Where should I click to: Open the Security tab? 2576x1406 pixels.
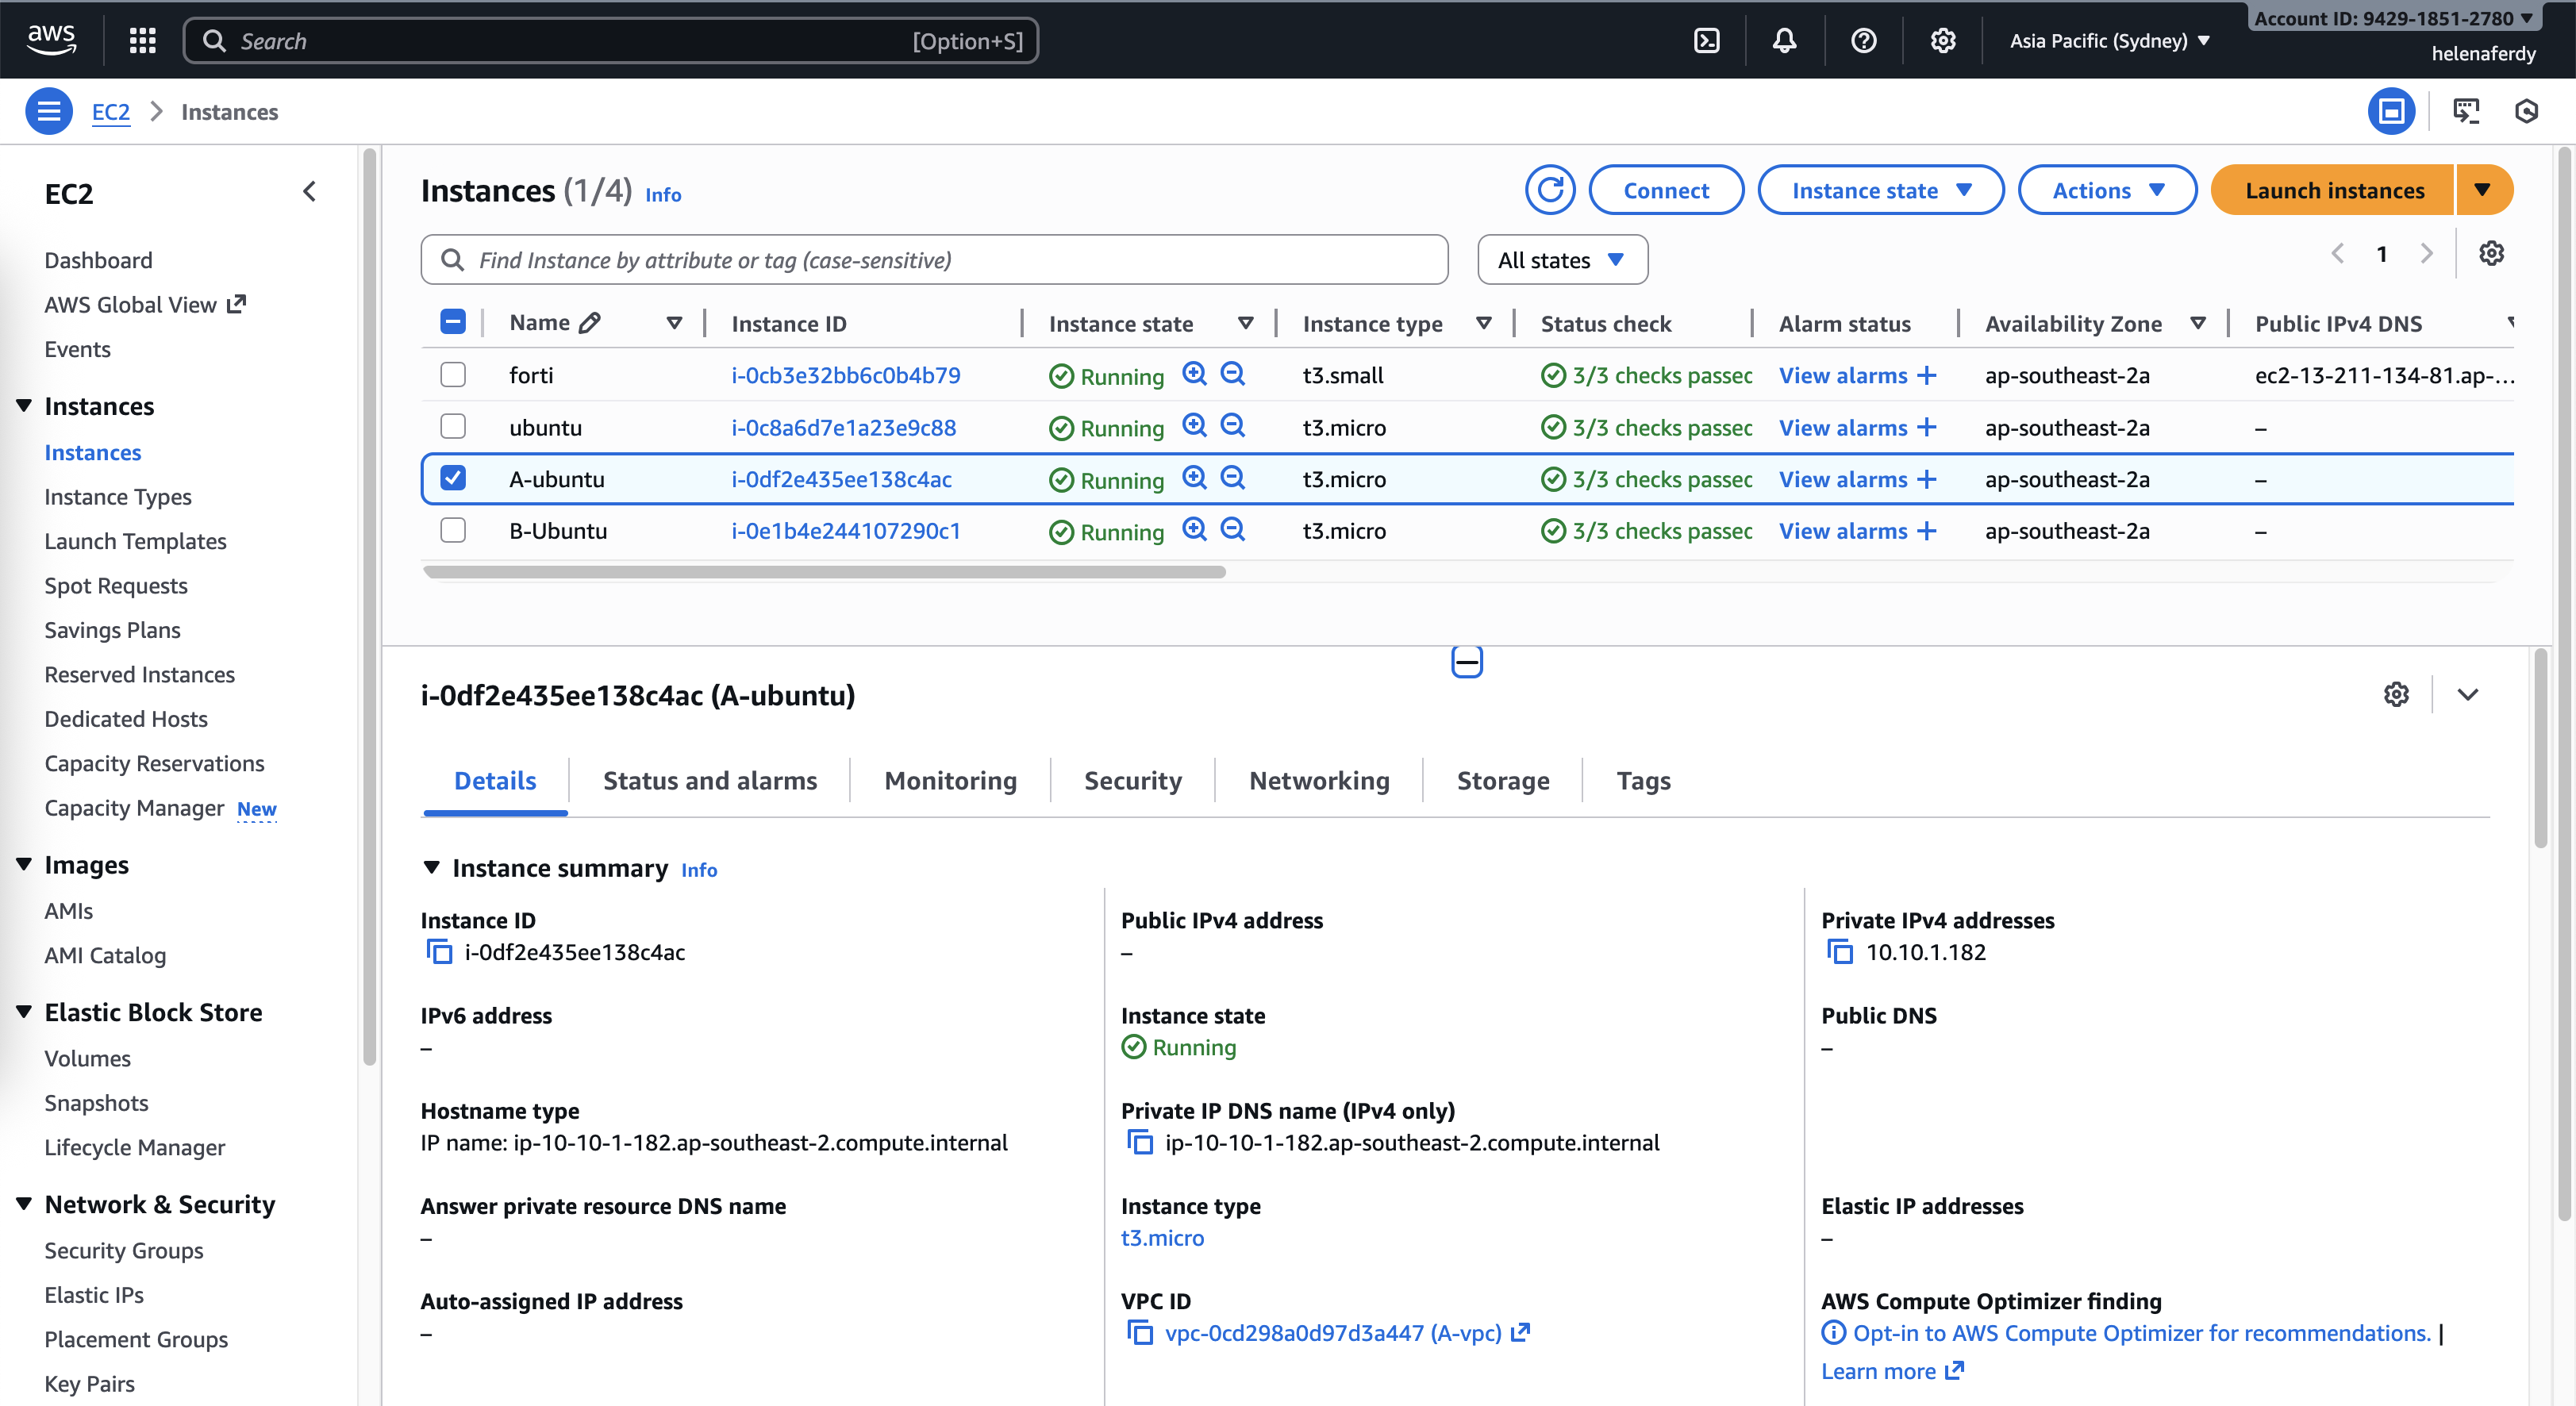[1132, 781]
